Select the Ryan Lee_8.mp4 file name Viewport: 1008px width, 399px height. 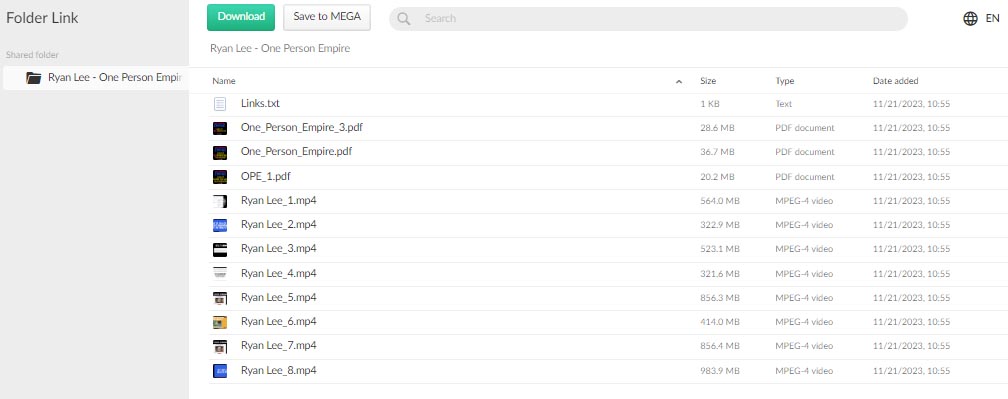pyautogui.click(x=278, y=370)
